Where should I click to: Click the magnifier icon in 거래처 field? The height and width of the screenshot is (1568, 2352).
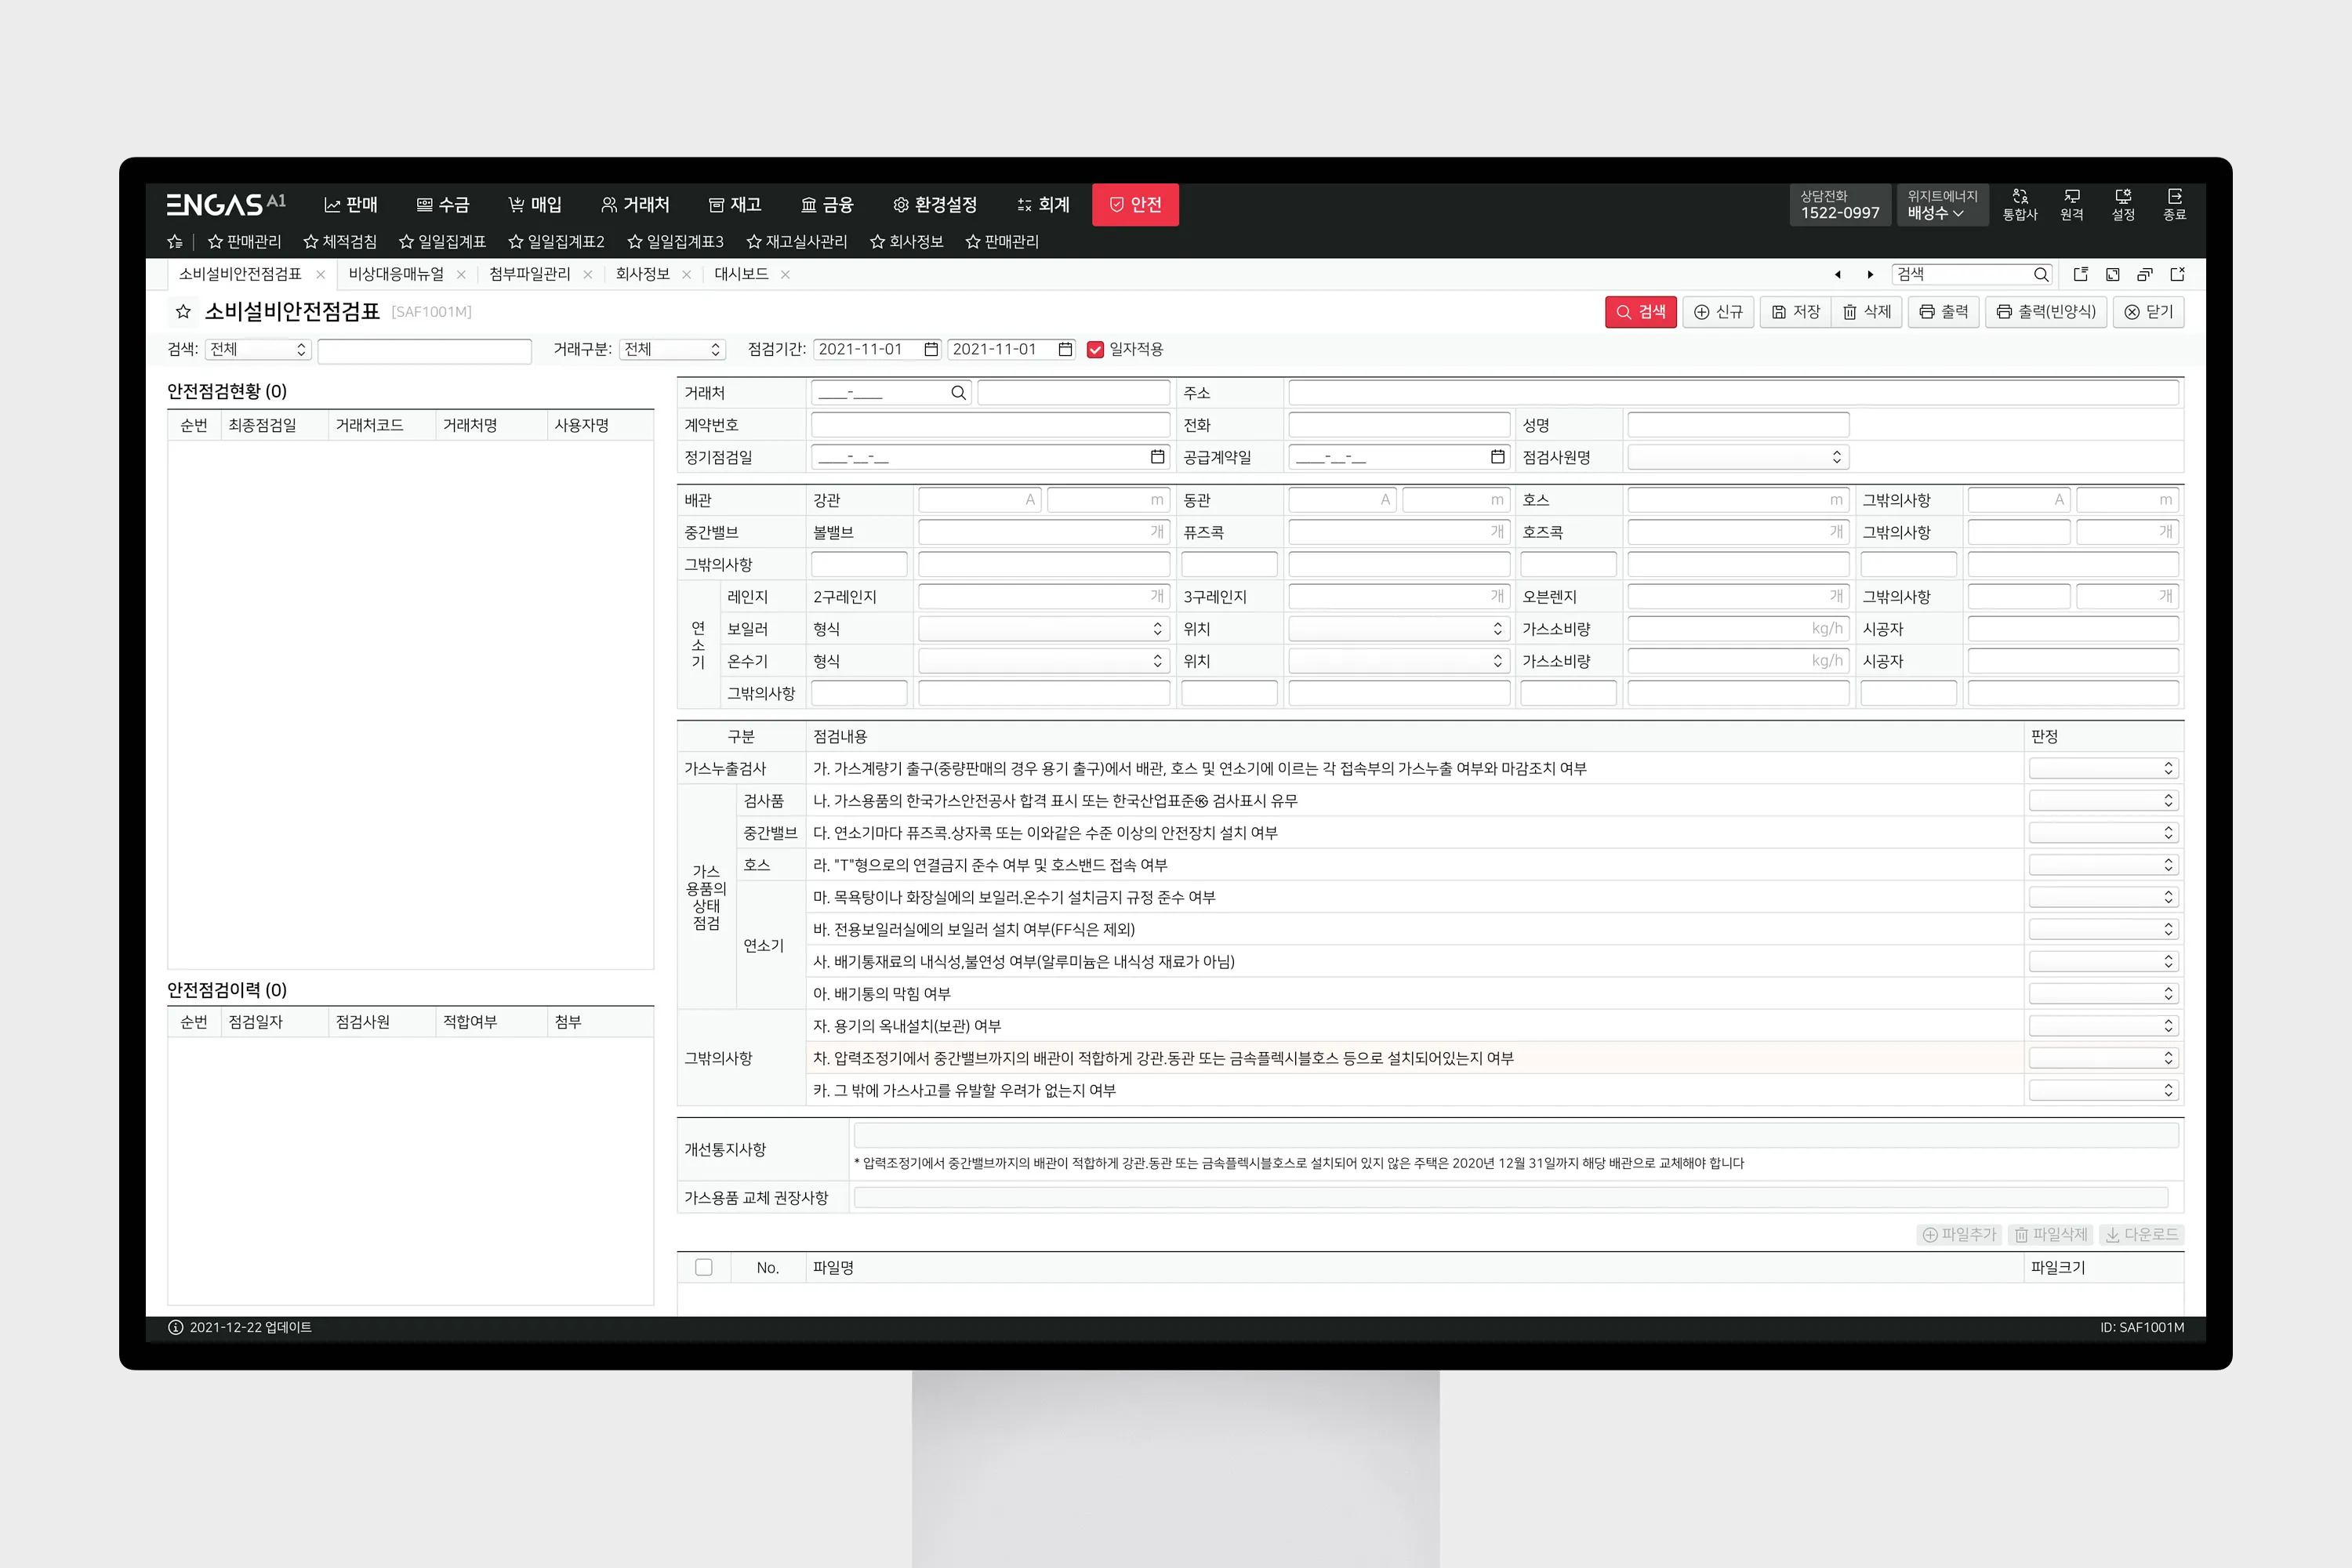coord(958,393)
